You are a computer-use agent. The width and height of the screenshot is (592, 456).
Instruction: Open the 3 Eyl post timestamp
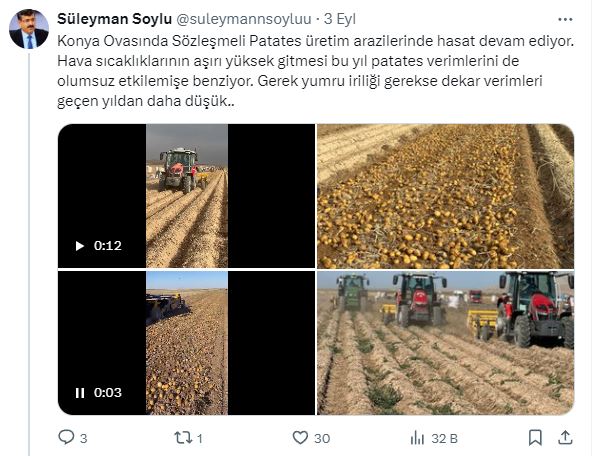coord(340,19)
